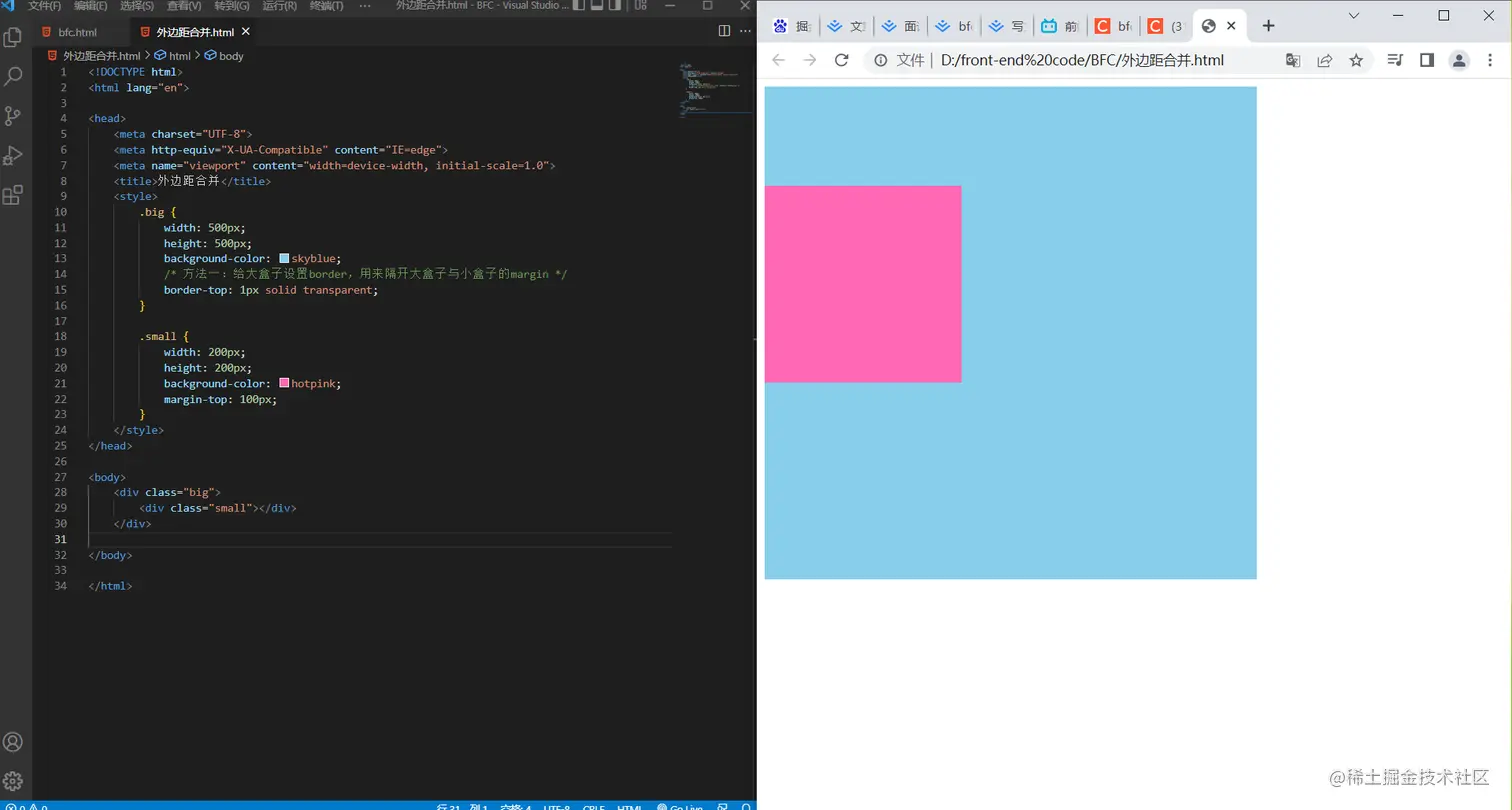Open the Extensions view in VS Code
This screenshot has height=810, width=1512.
click(14, 195)
